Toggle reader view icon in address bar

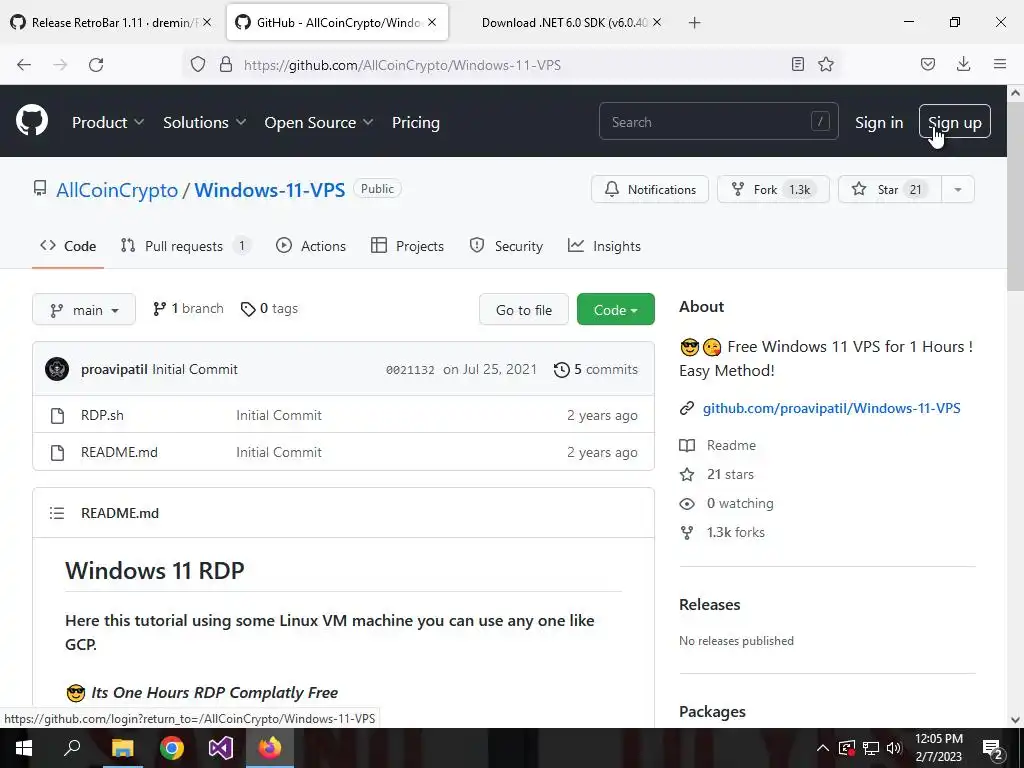tap(797, 64)
